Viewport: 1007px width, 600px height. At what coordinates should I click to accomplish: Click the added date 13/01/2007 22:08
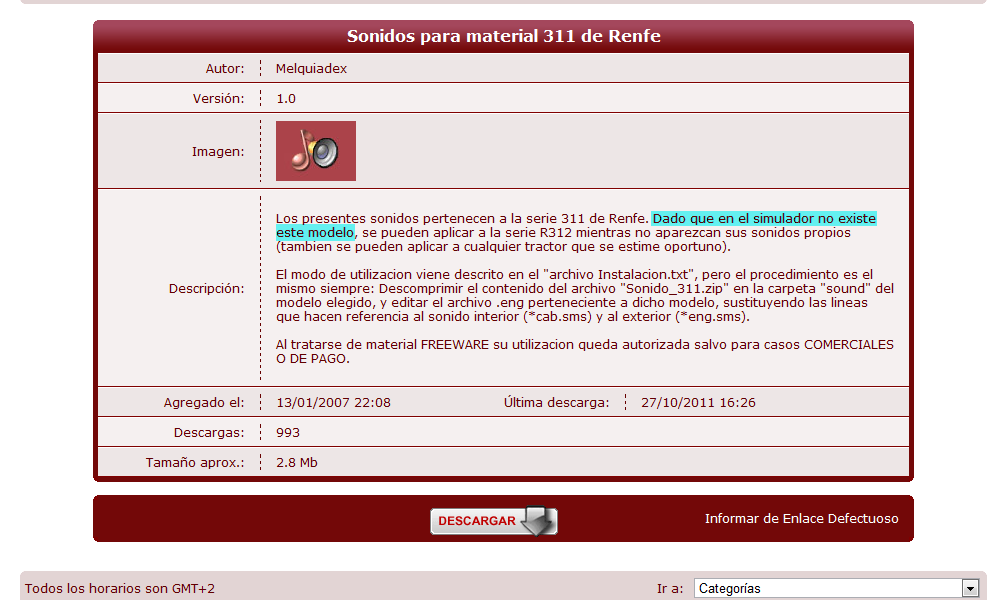[333, 403]
